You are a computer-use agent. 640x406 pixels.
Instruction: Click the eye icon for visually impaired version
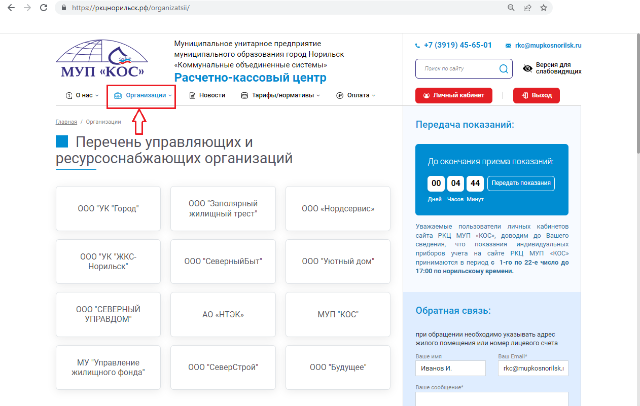(x=529, y=69)
